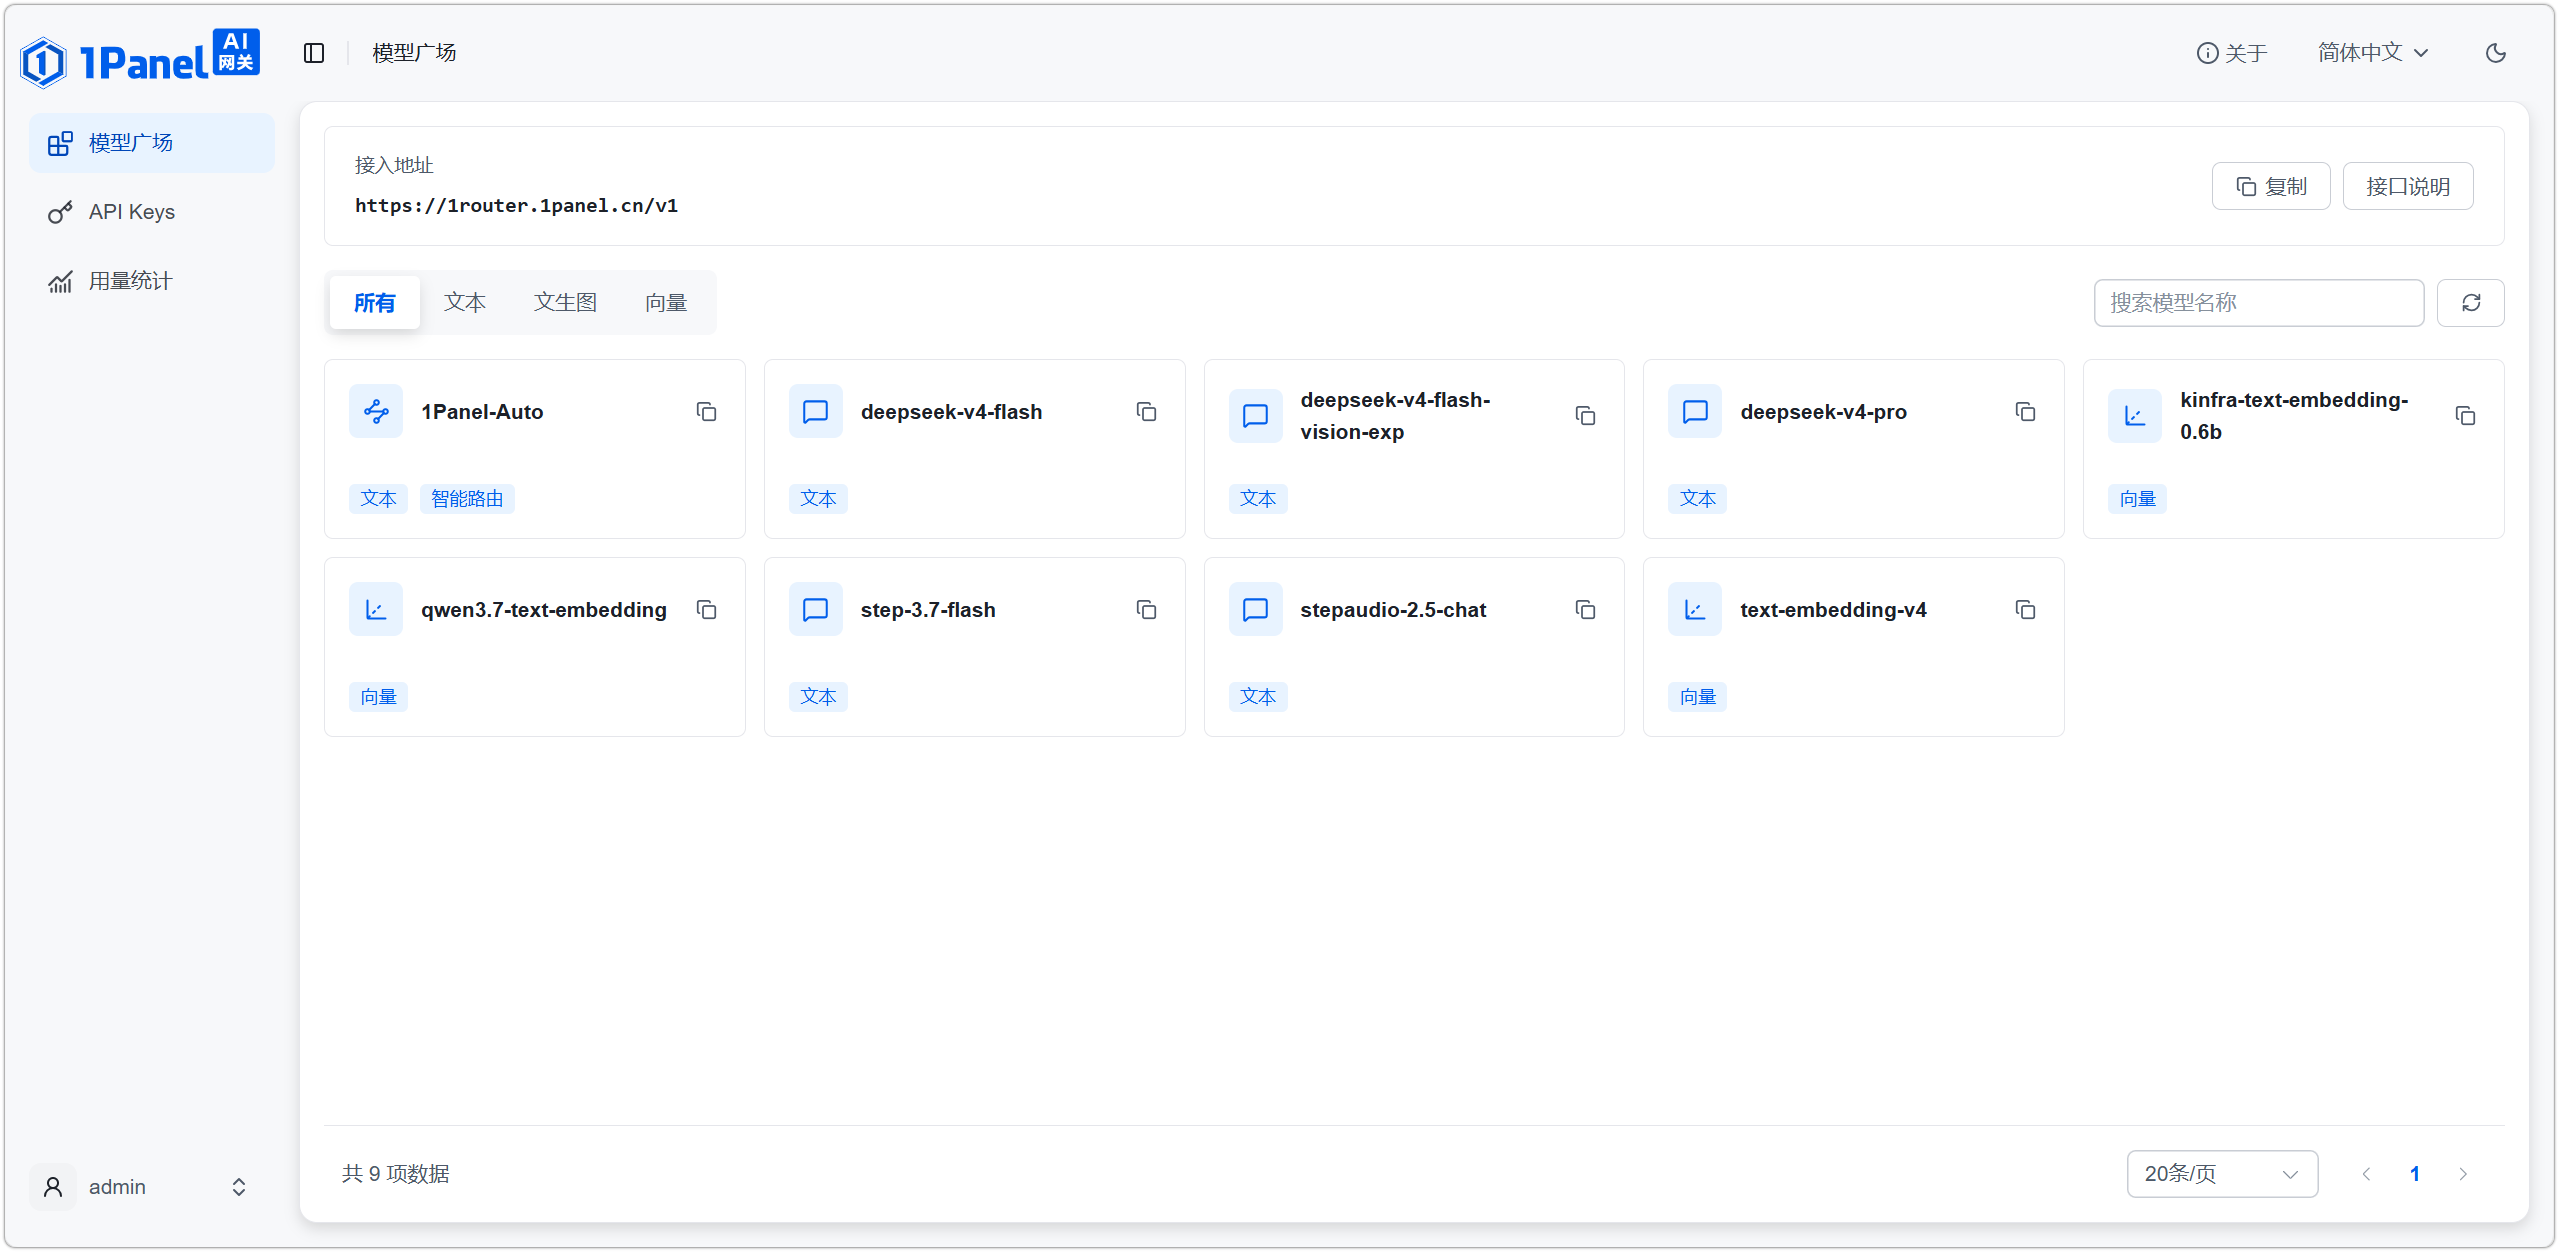2559x1252 pixels.
Task: Click the text-embedding-v4 chart icon
Action: coord(1695,609)
